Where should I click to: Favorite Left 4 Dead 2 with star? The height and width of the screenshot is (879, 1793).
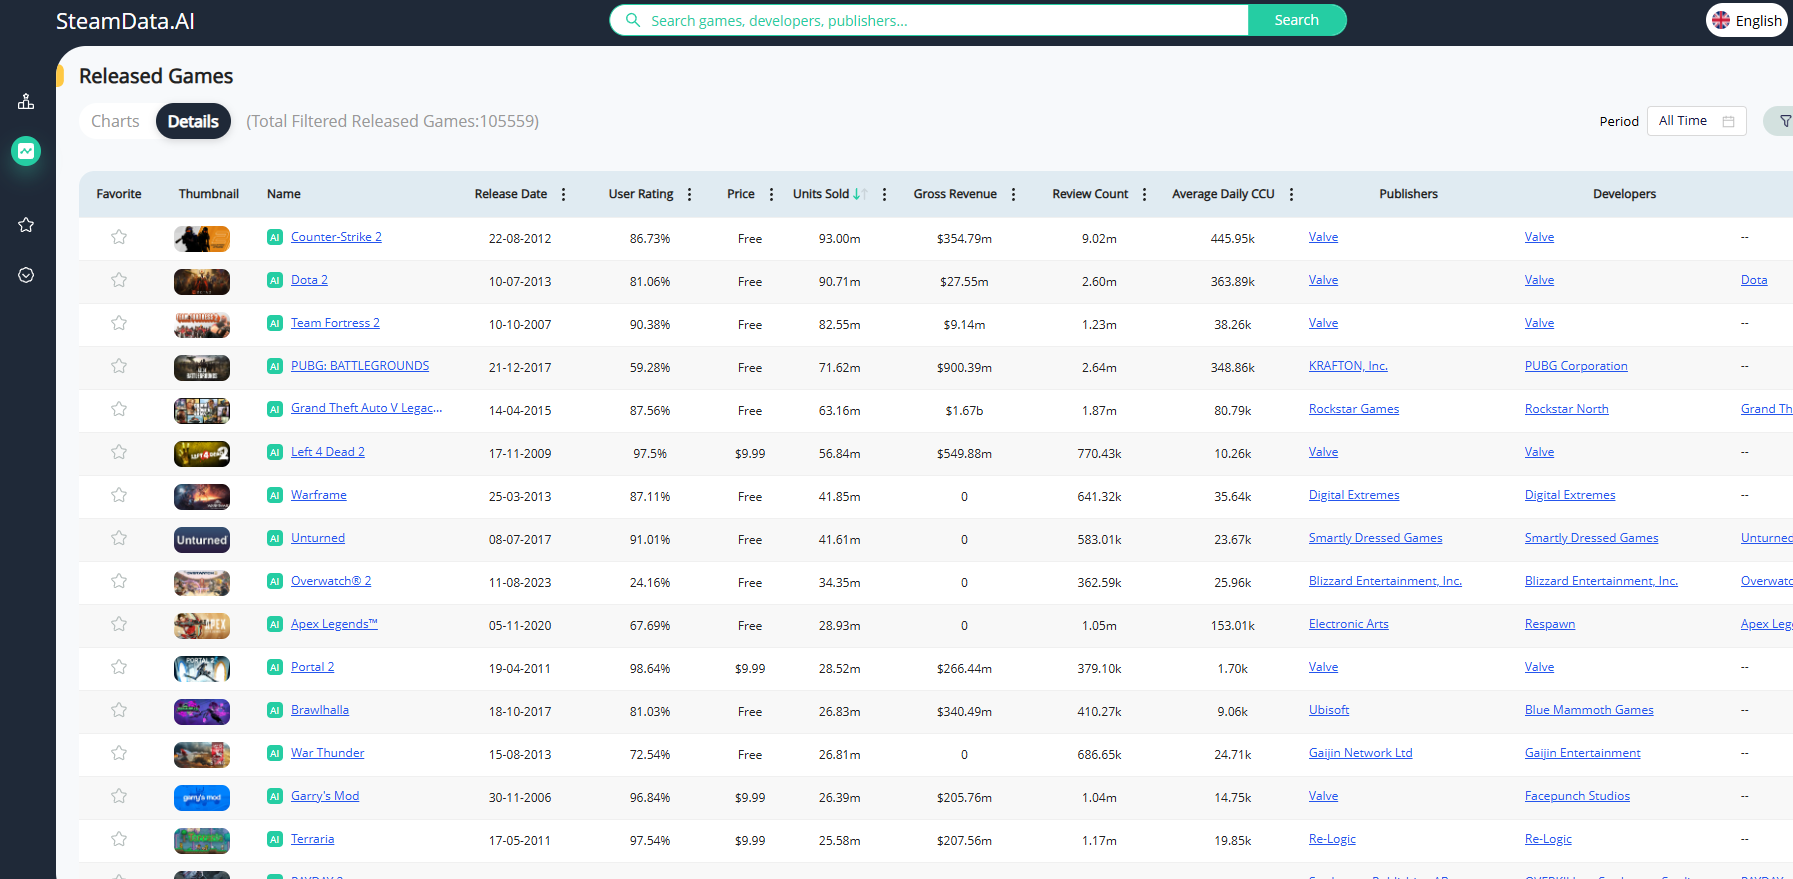pyautogui.click(x=119, y=452)
